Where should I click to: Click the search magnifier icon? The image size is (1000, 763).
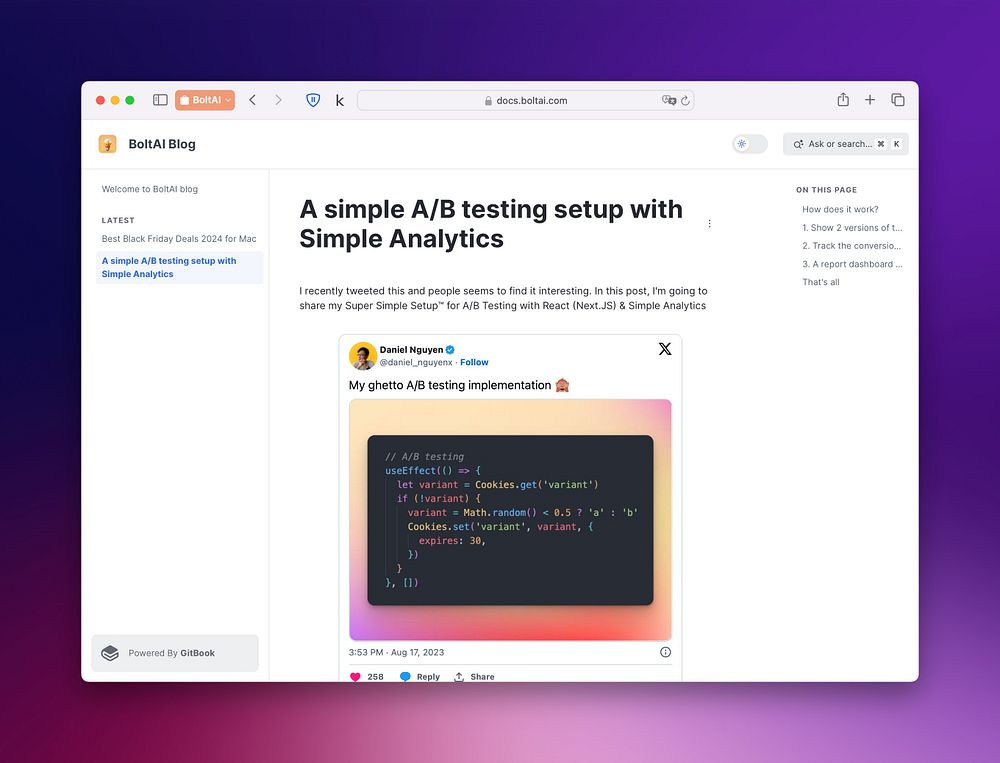798,145
